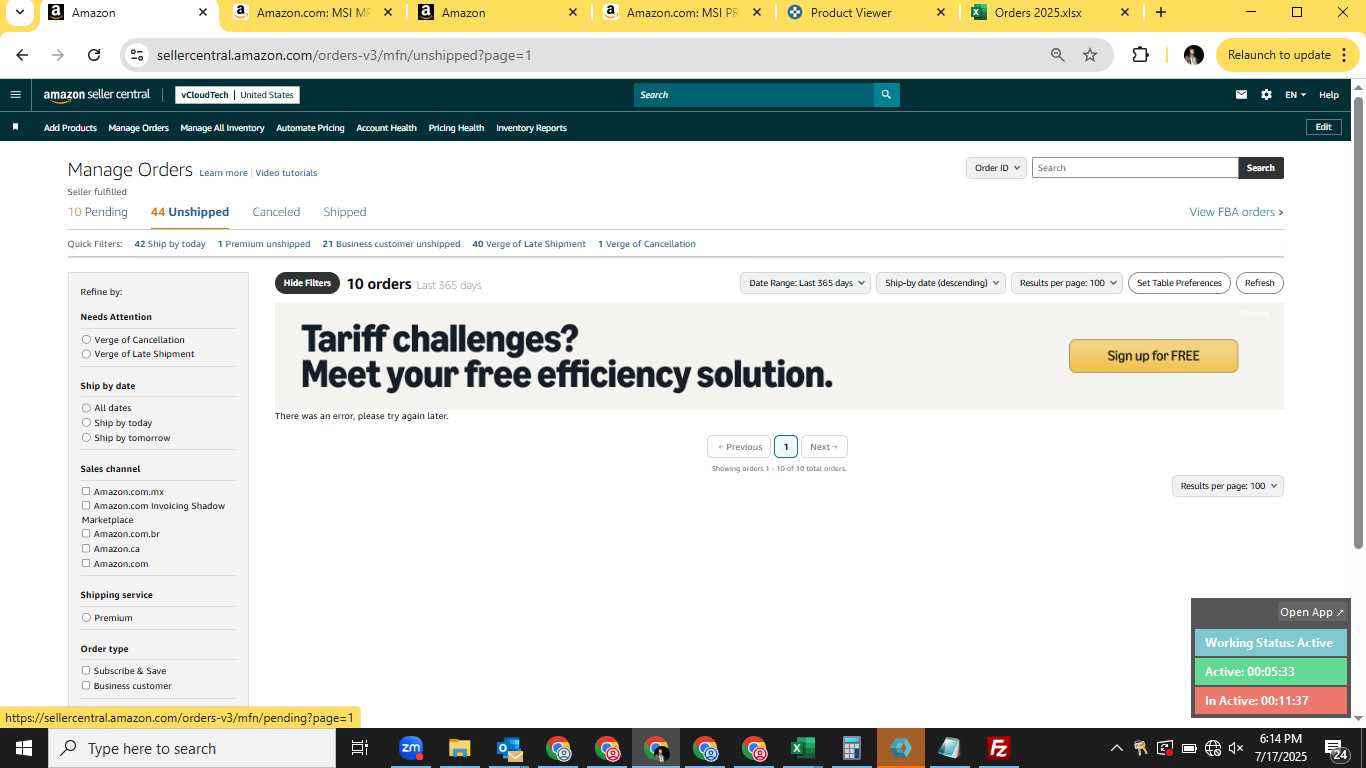Select All dates radio button
Viewport: 1366px width, 768px height.
point(86,408)
